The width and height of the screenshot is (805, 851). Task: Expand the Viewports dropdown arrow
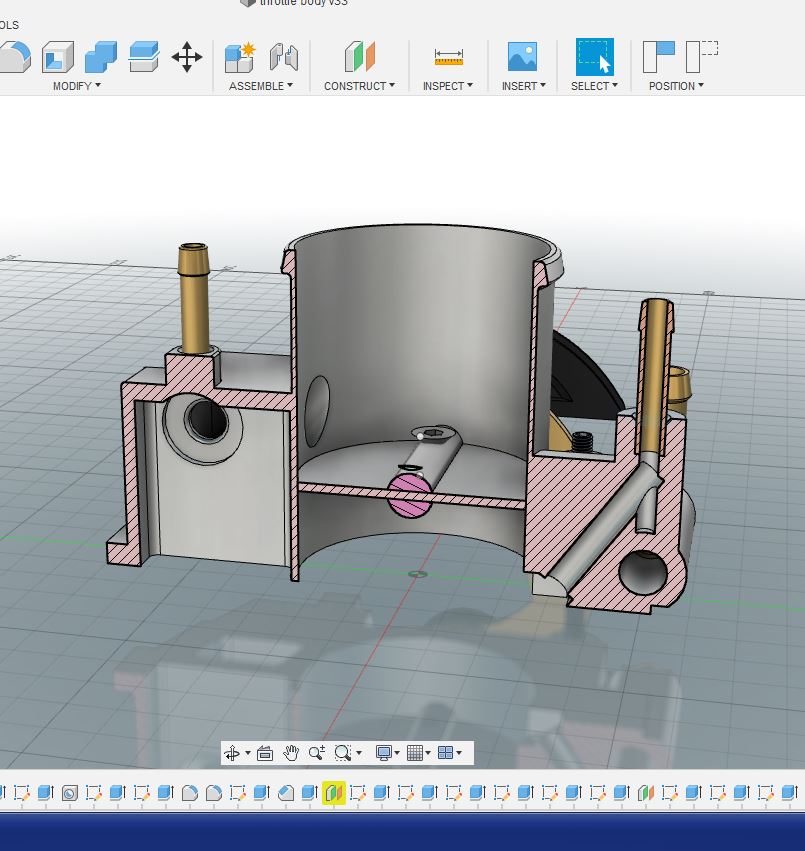[459, 753]
